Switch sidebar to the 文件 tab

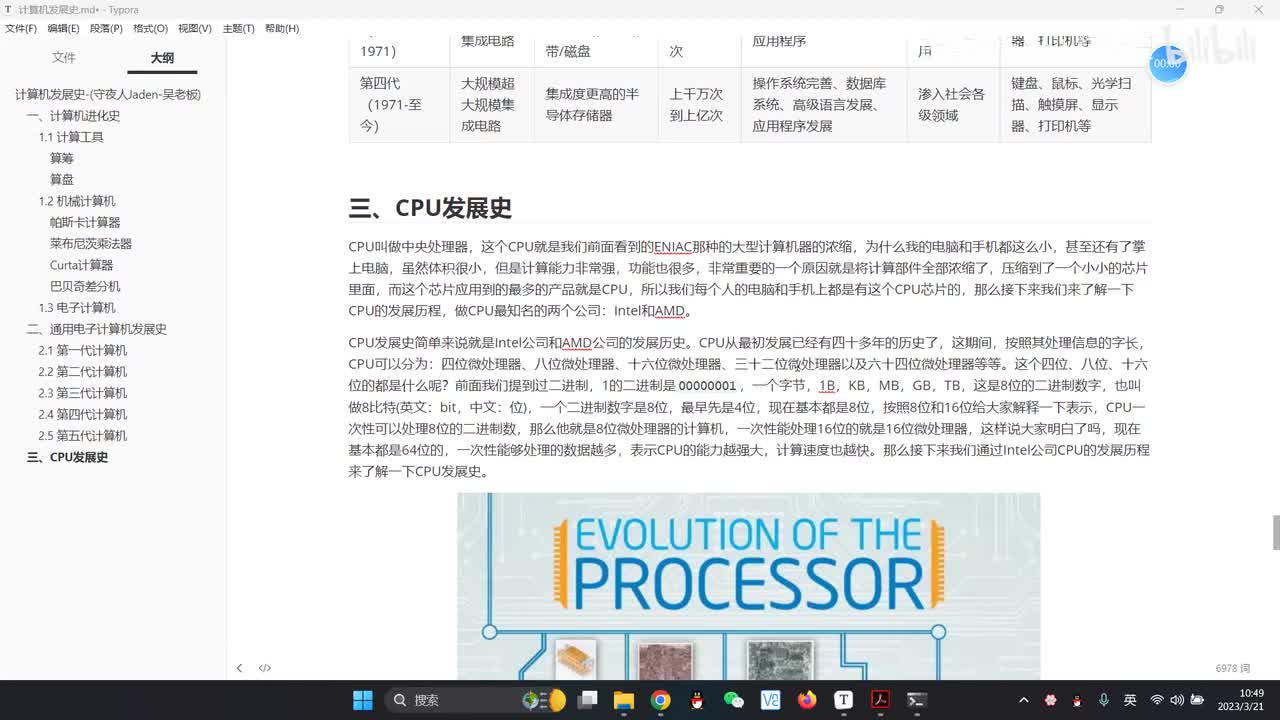(x=64, y=57)
